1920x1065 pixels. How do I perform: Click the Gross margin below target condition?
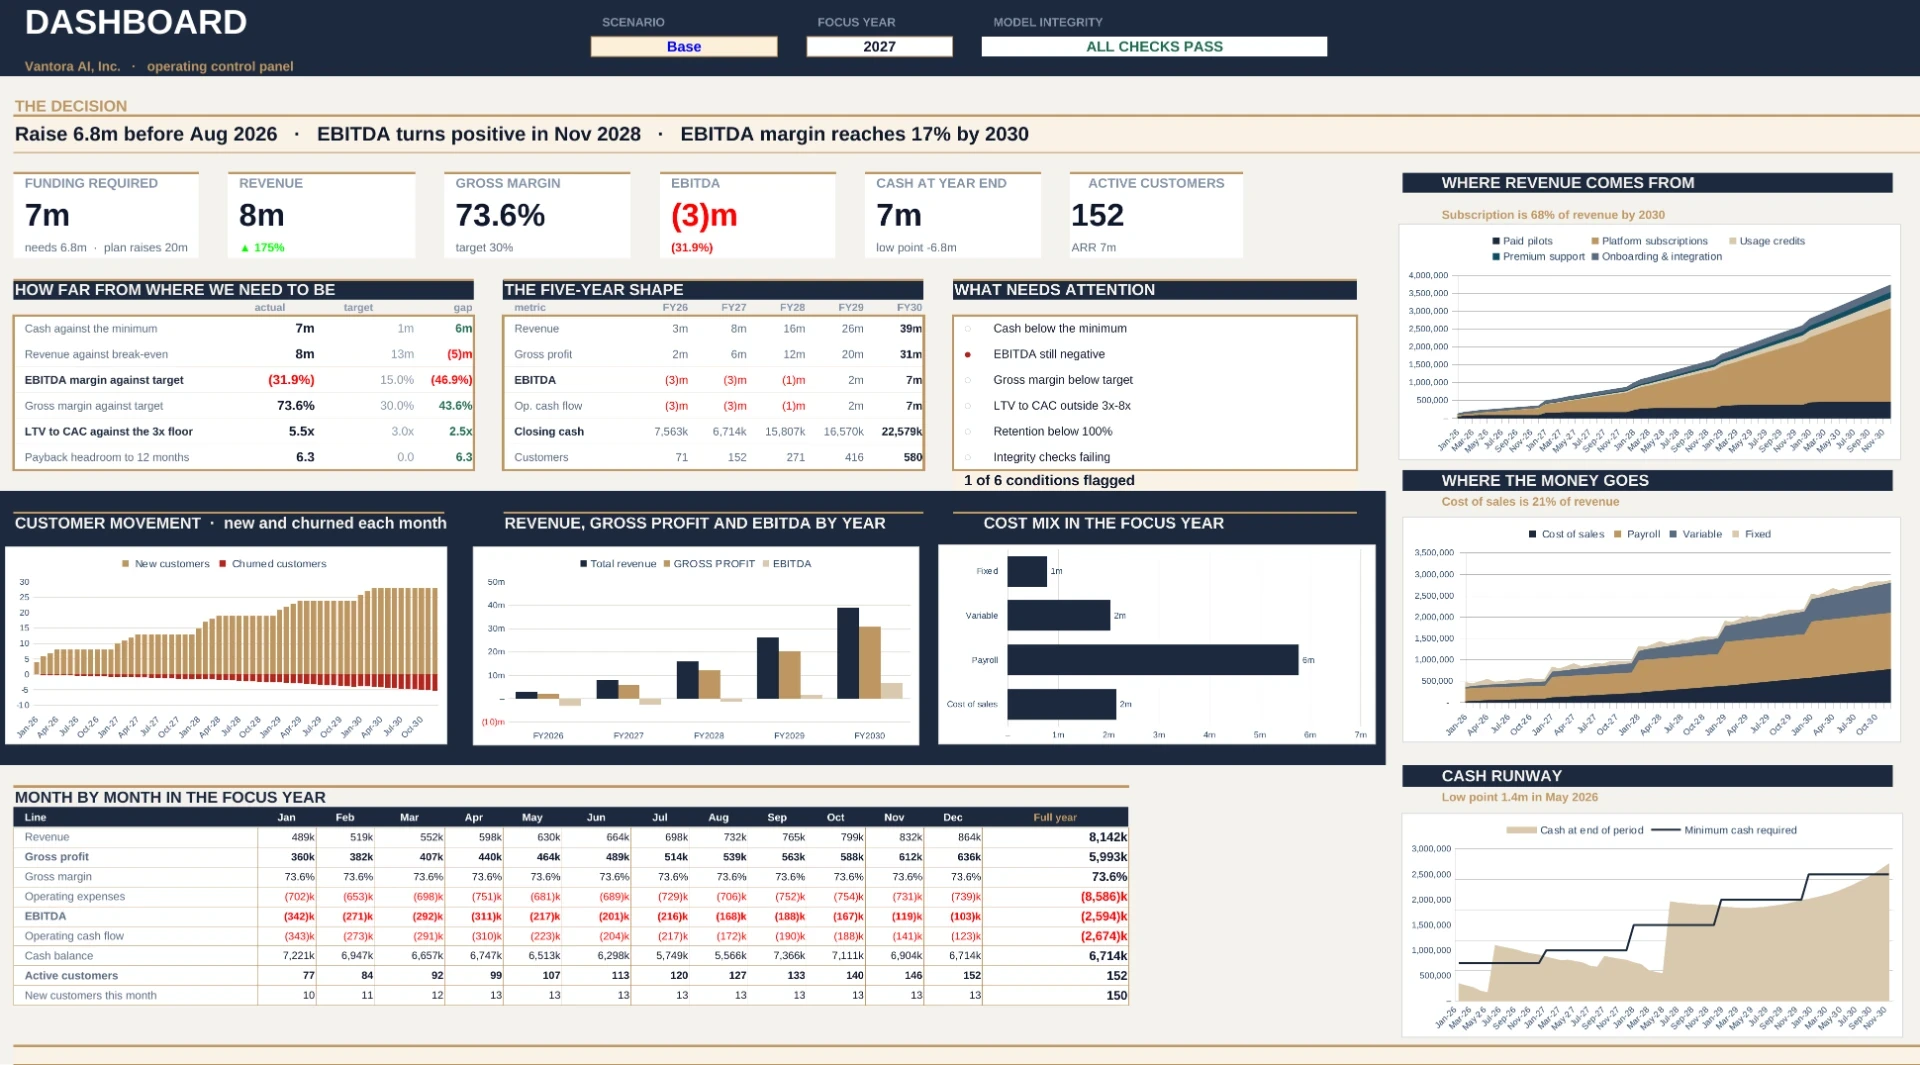(1062, 380)
